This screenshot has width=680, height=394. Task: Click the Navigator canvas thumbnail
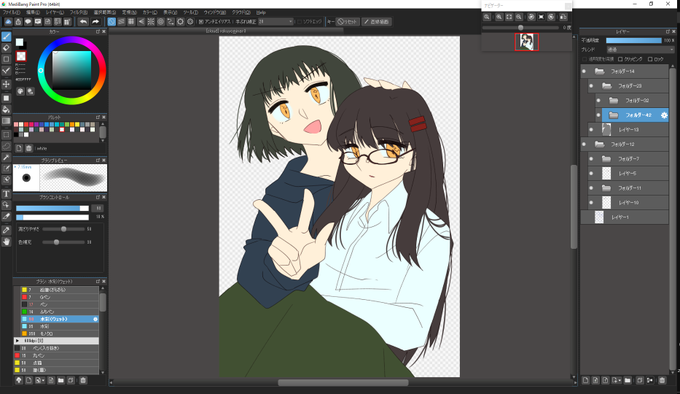(x=526, y=42)
